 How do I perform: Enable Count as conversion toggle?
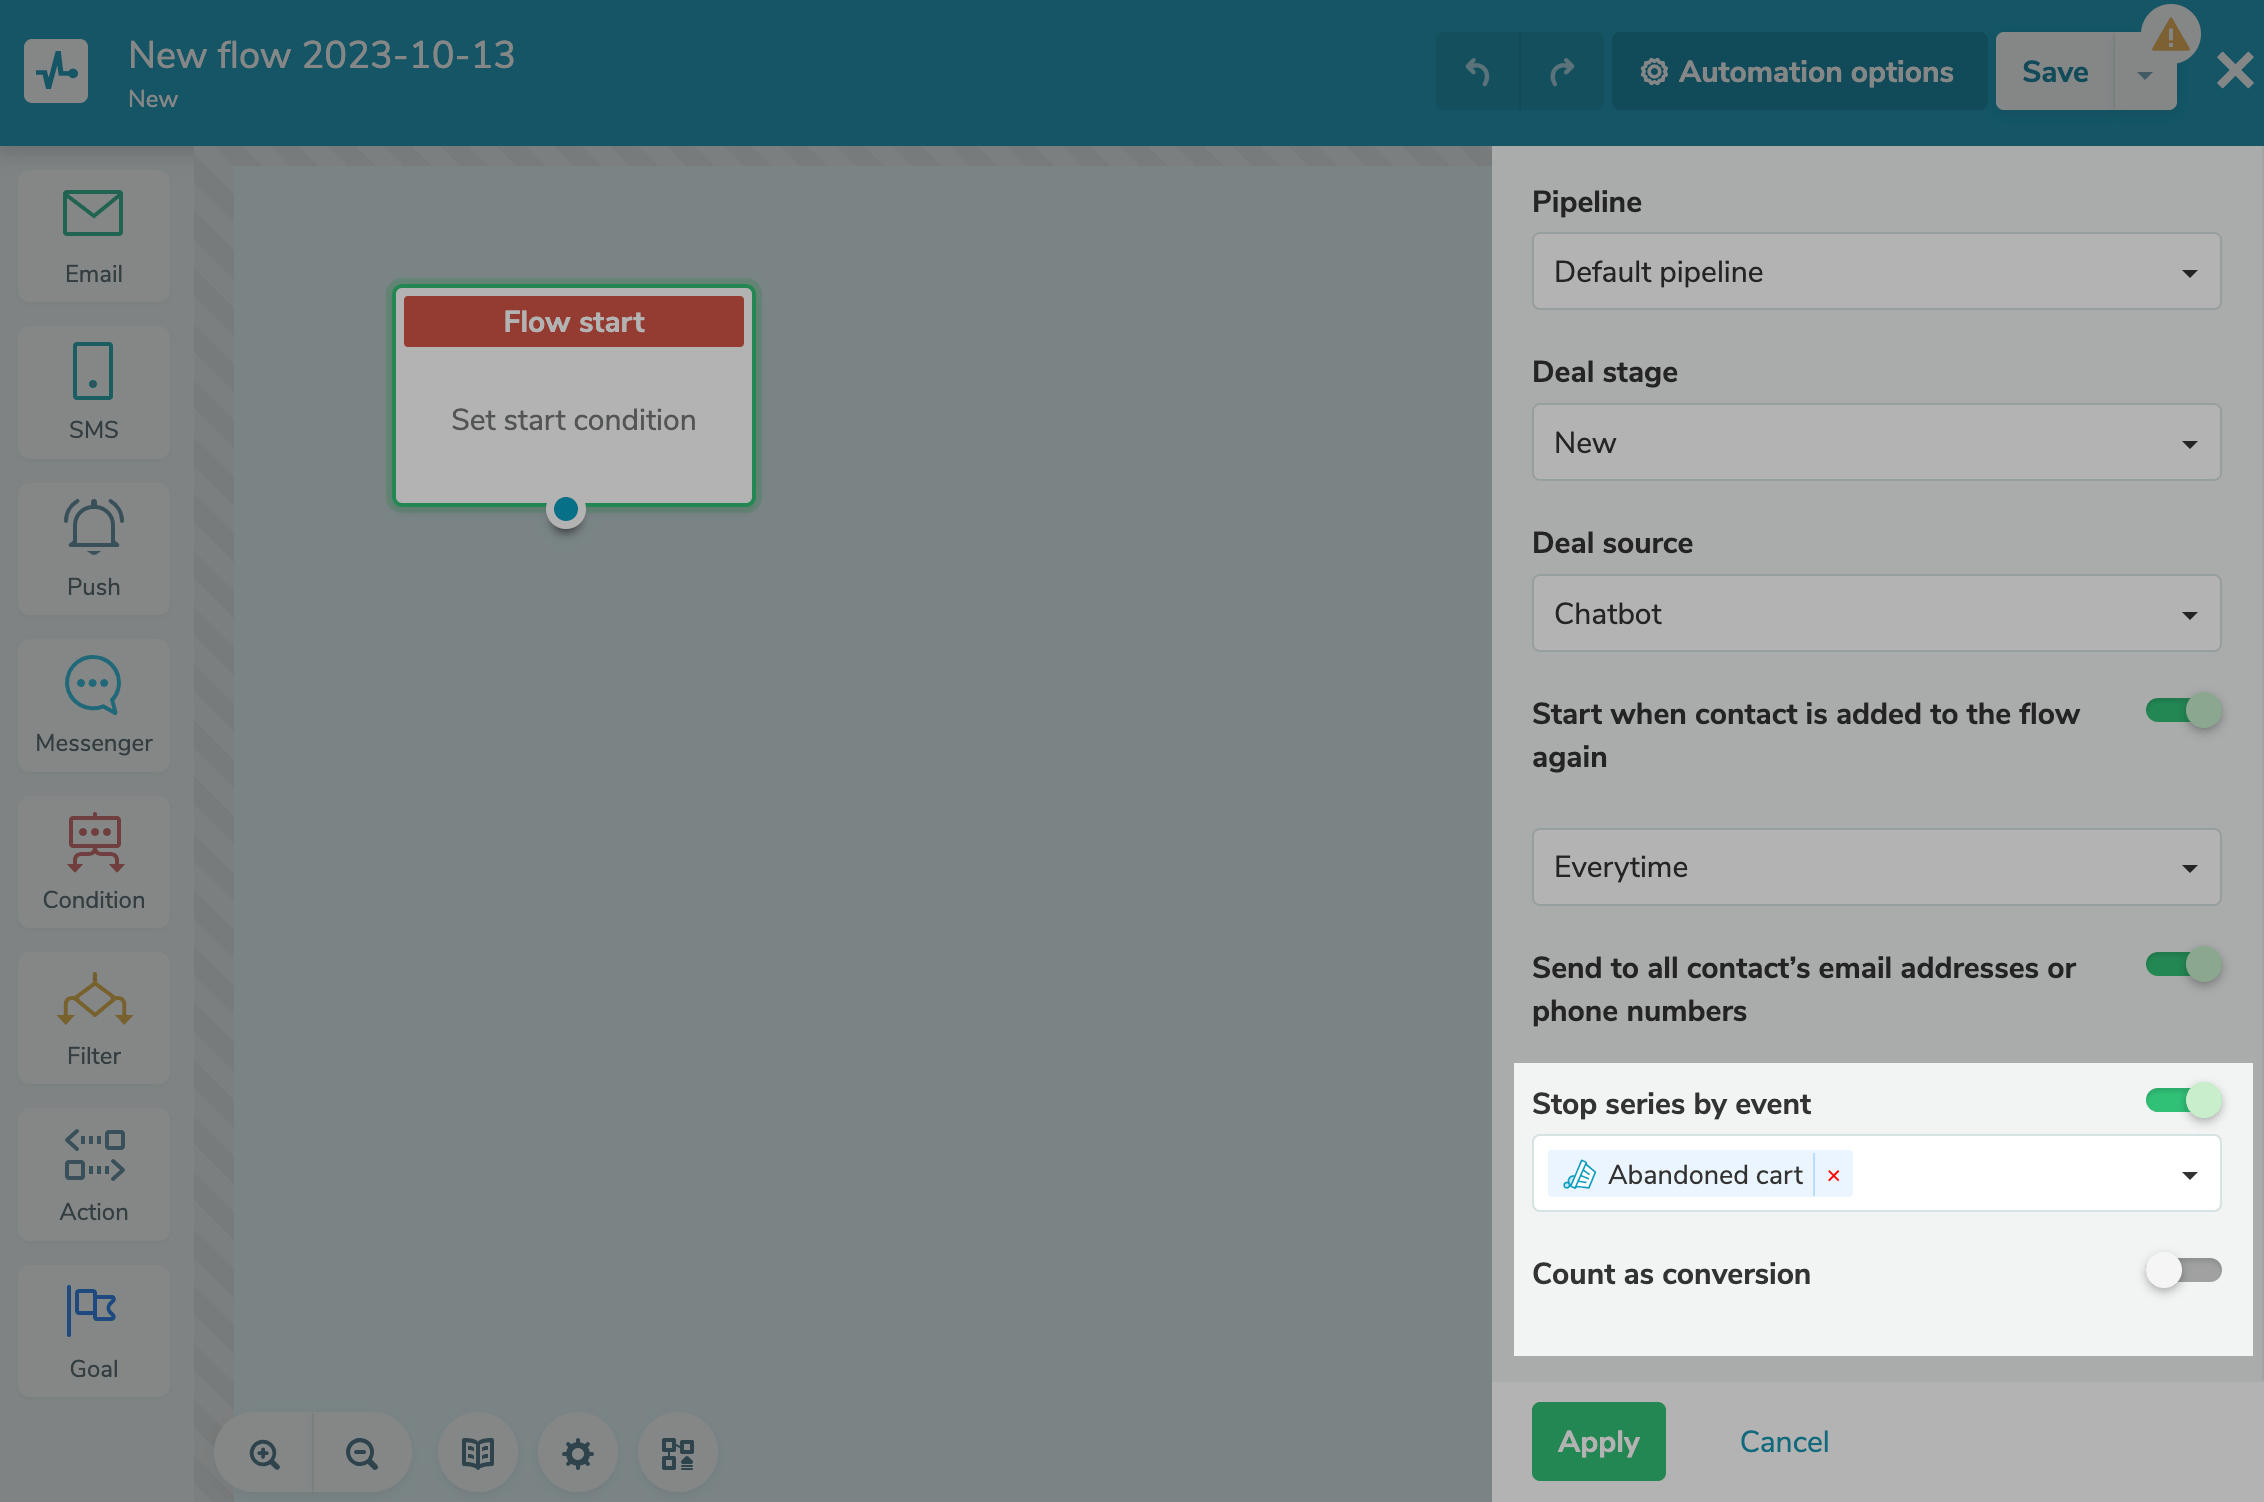pos(2183,1272)
